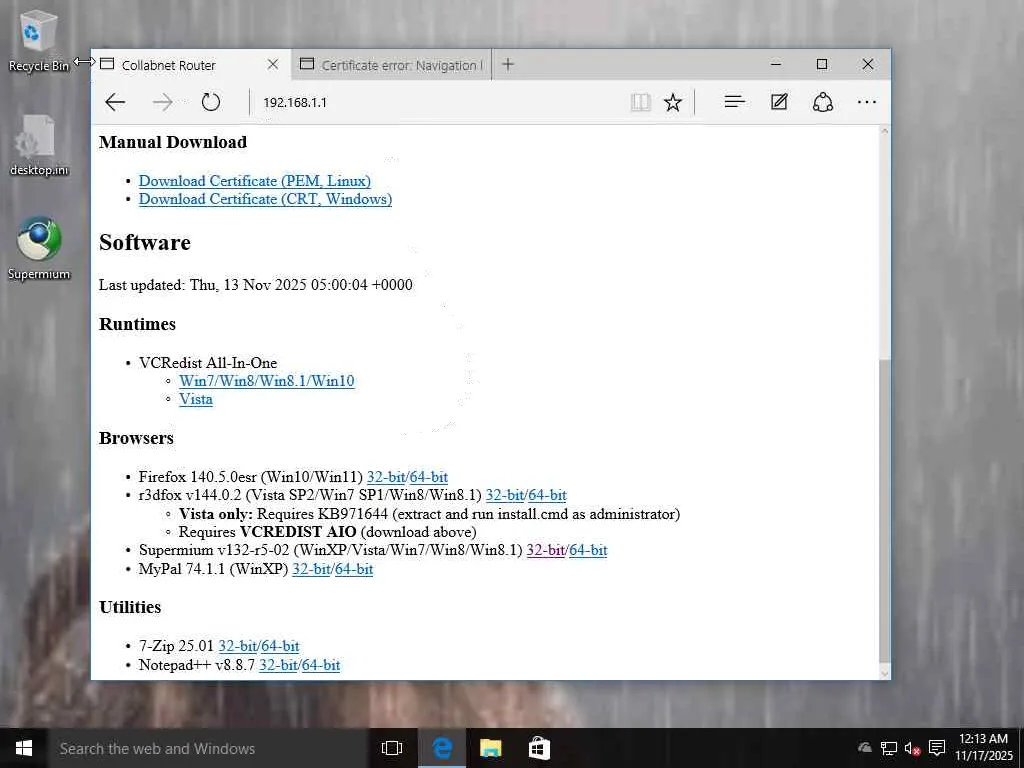Open VCRedist Vista link
The height and width of the screenshot is (768, 1024).
[x=196, y=399]
